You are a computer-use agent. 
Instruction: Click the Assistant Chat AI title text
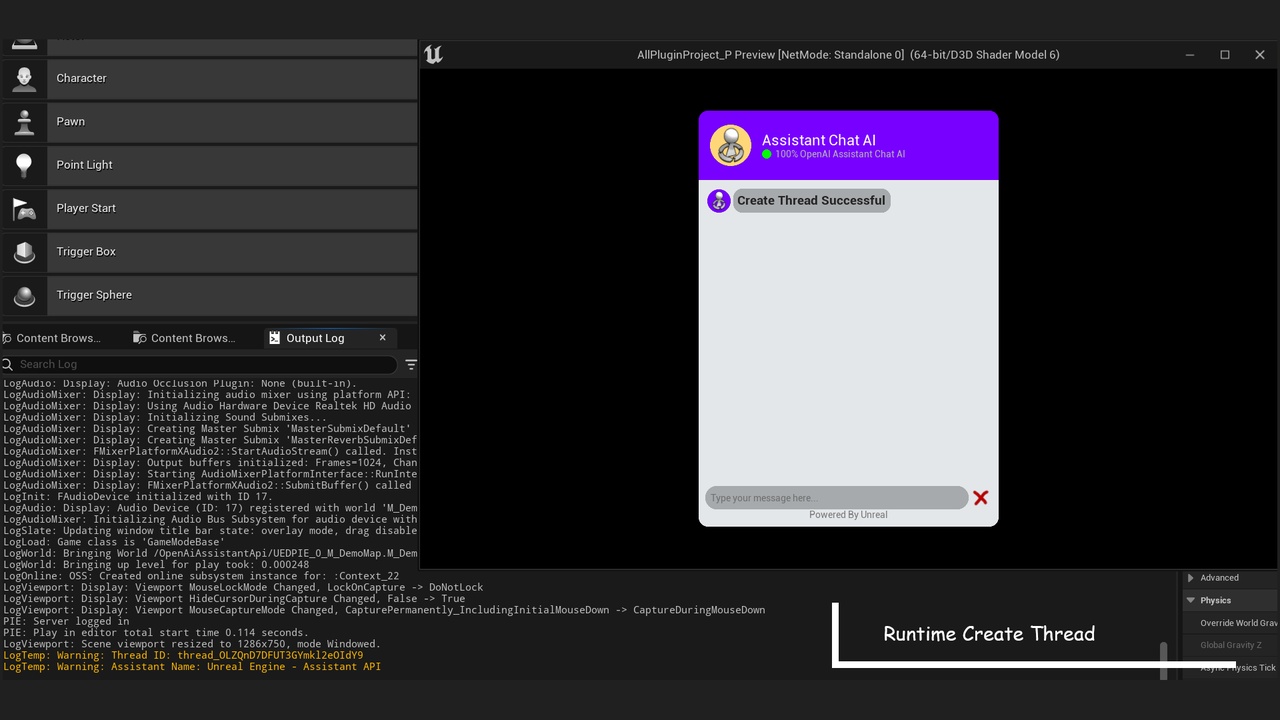coord(819,141)
